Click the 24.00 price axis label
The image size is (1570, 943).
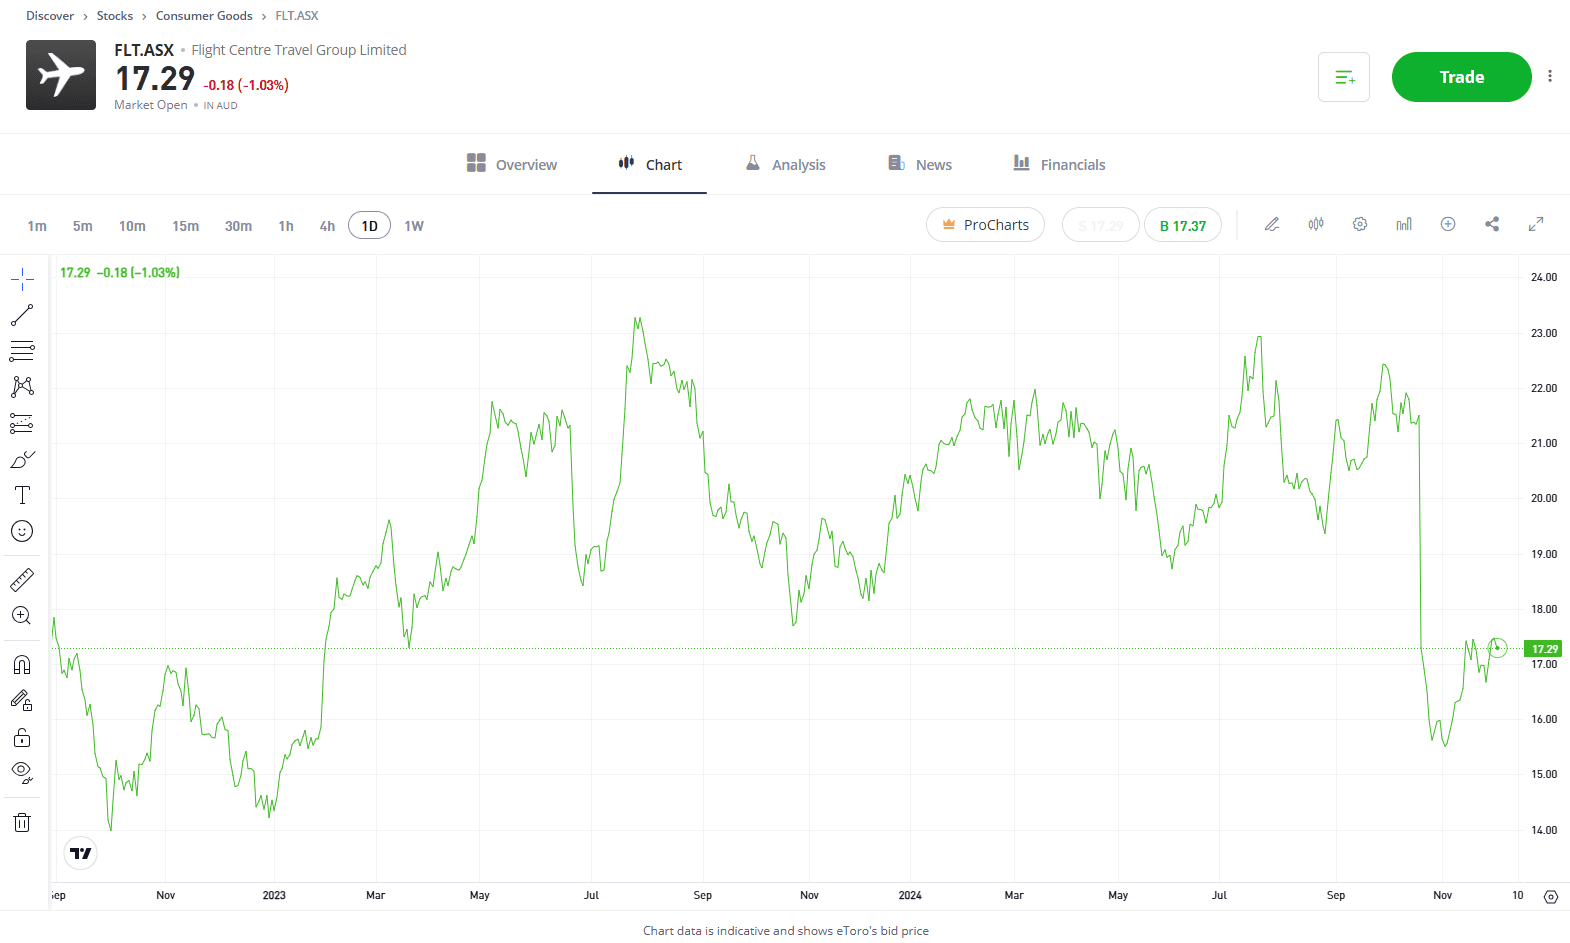coord(1544,277)
